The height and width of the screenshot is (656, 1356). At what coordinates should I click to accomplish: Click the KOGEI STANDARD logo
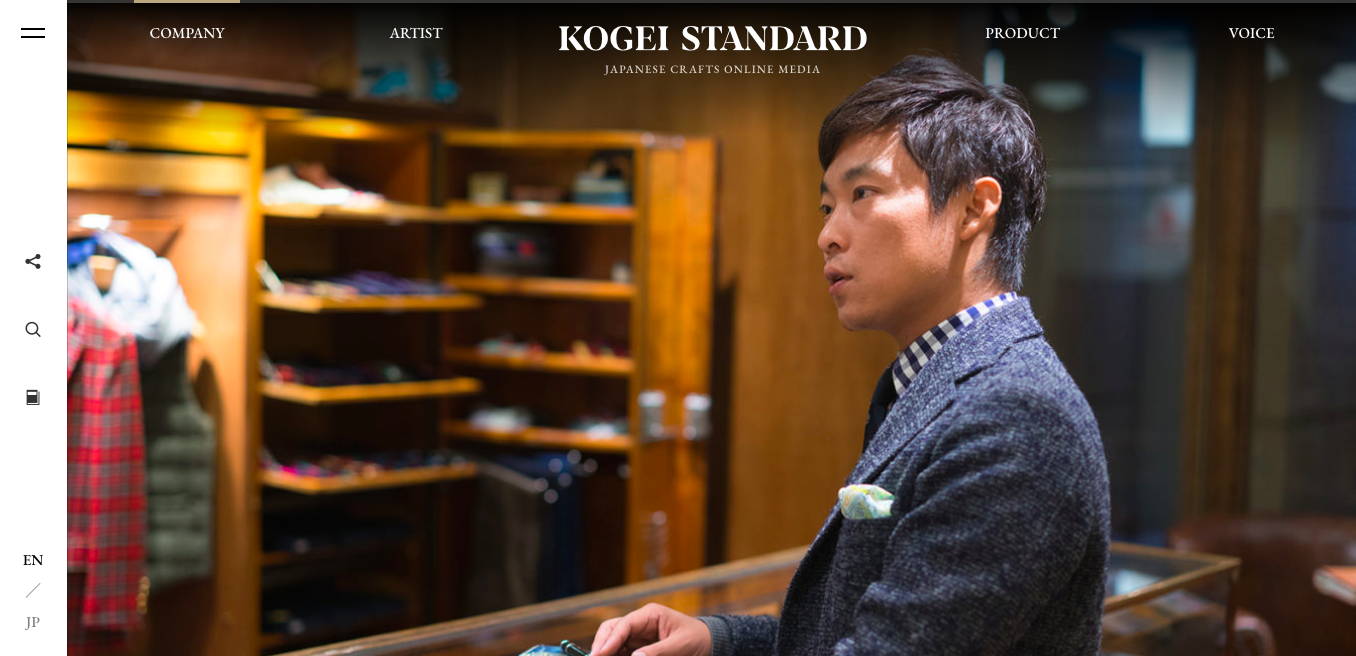point(713,39)
